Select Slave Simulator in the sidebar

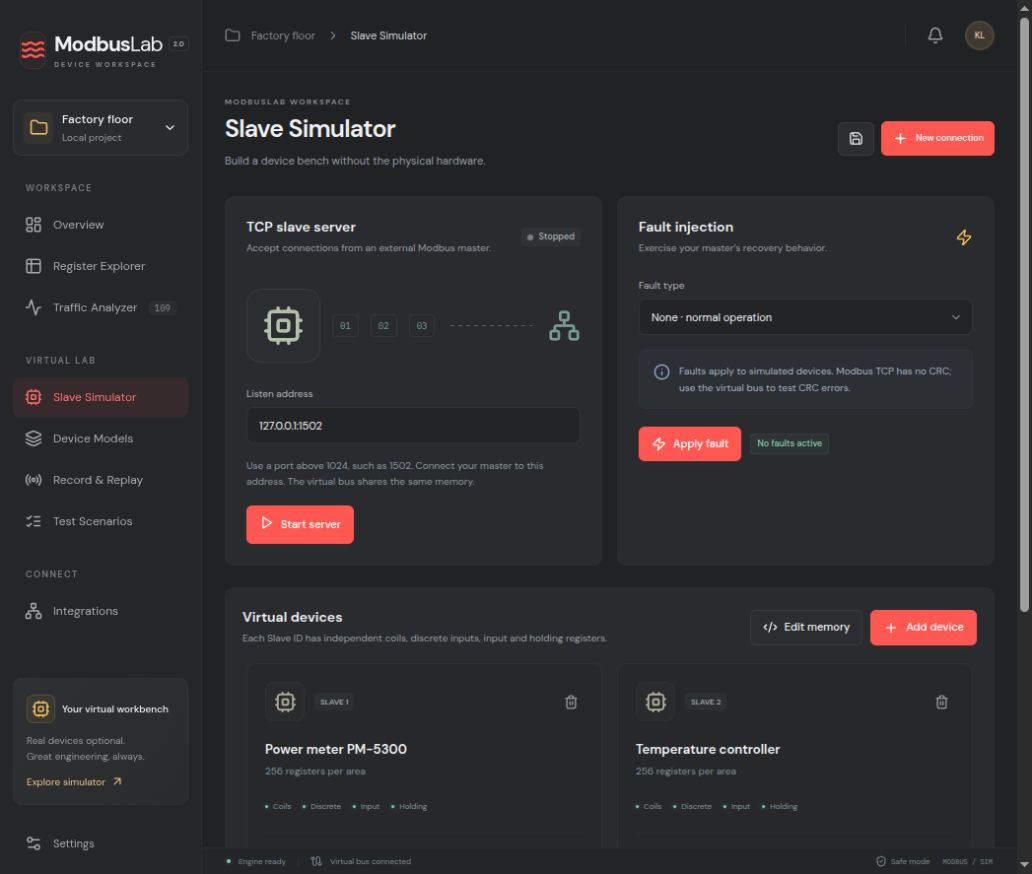(100, 397)
